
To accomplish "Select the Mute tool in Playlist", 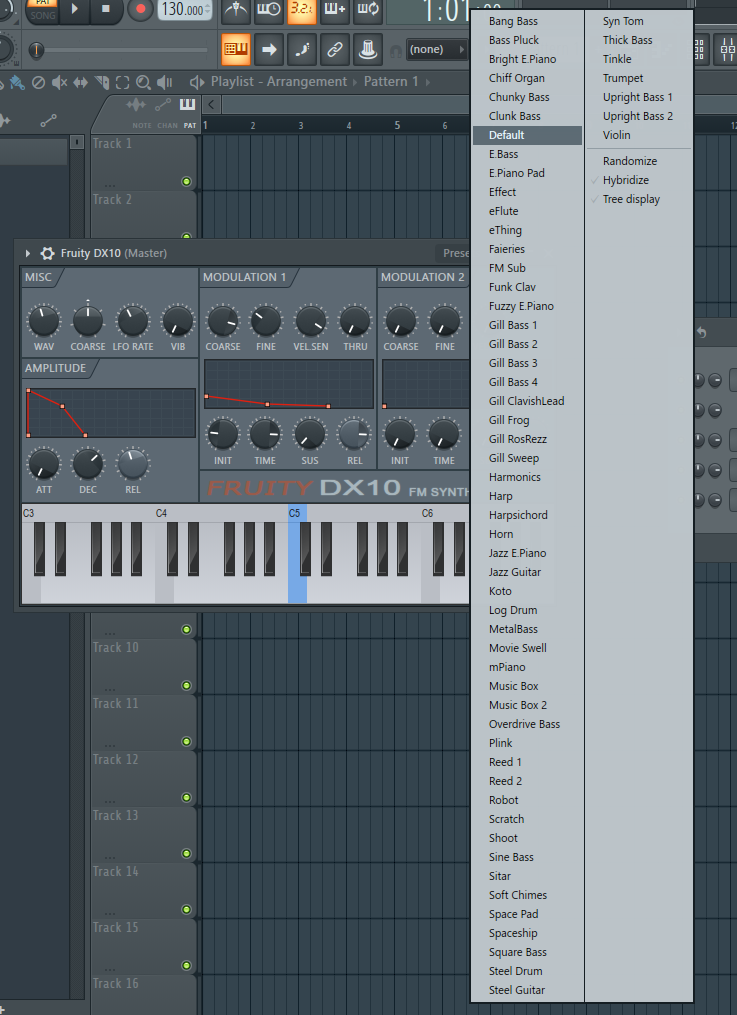I will [x=59, y=82].
